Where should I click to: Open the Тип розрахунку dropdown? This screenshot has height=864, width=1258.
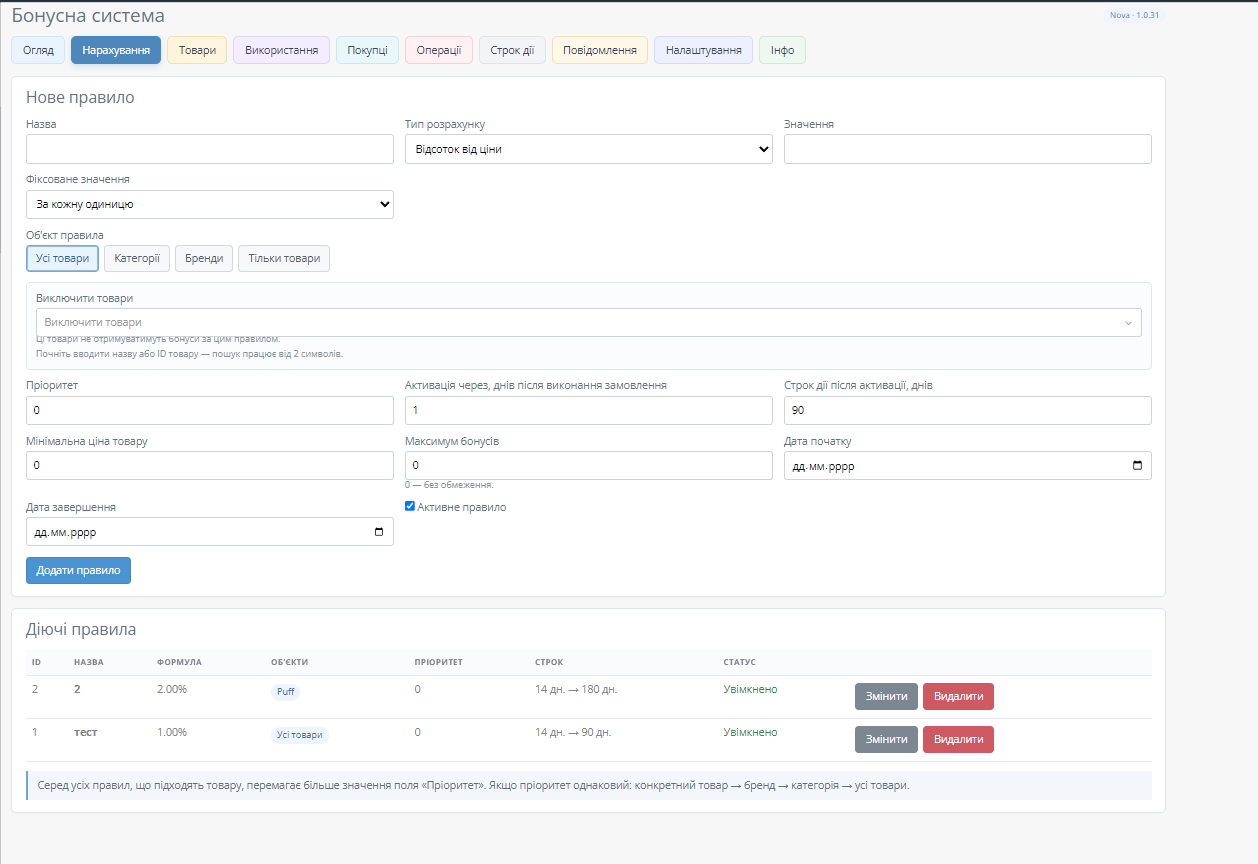click(x=589, y=149)
